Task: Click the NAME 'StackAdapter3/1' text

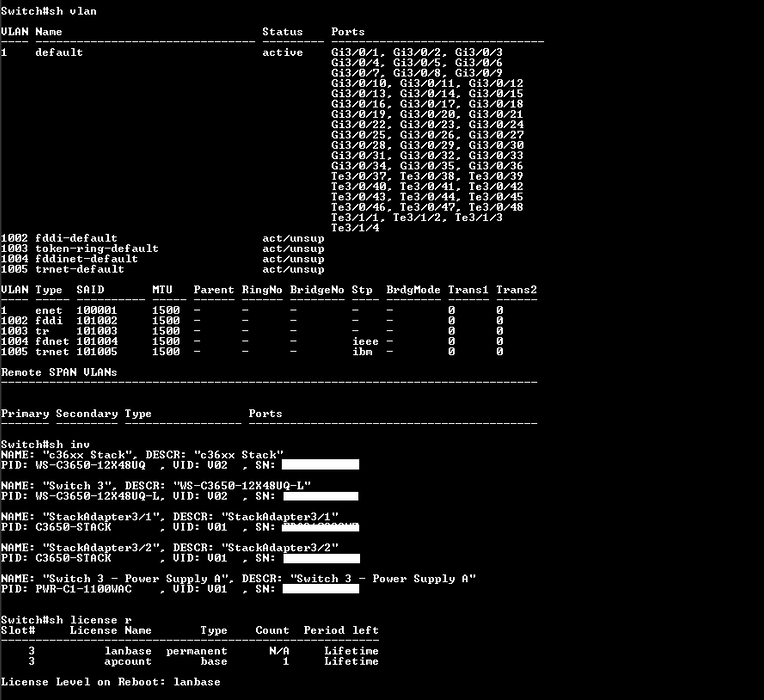Action: pos(104,516)
